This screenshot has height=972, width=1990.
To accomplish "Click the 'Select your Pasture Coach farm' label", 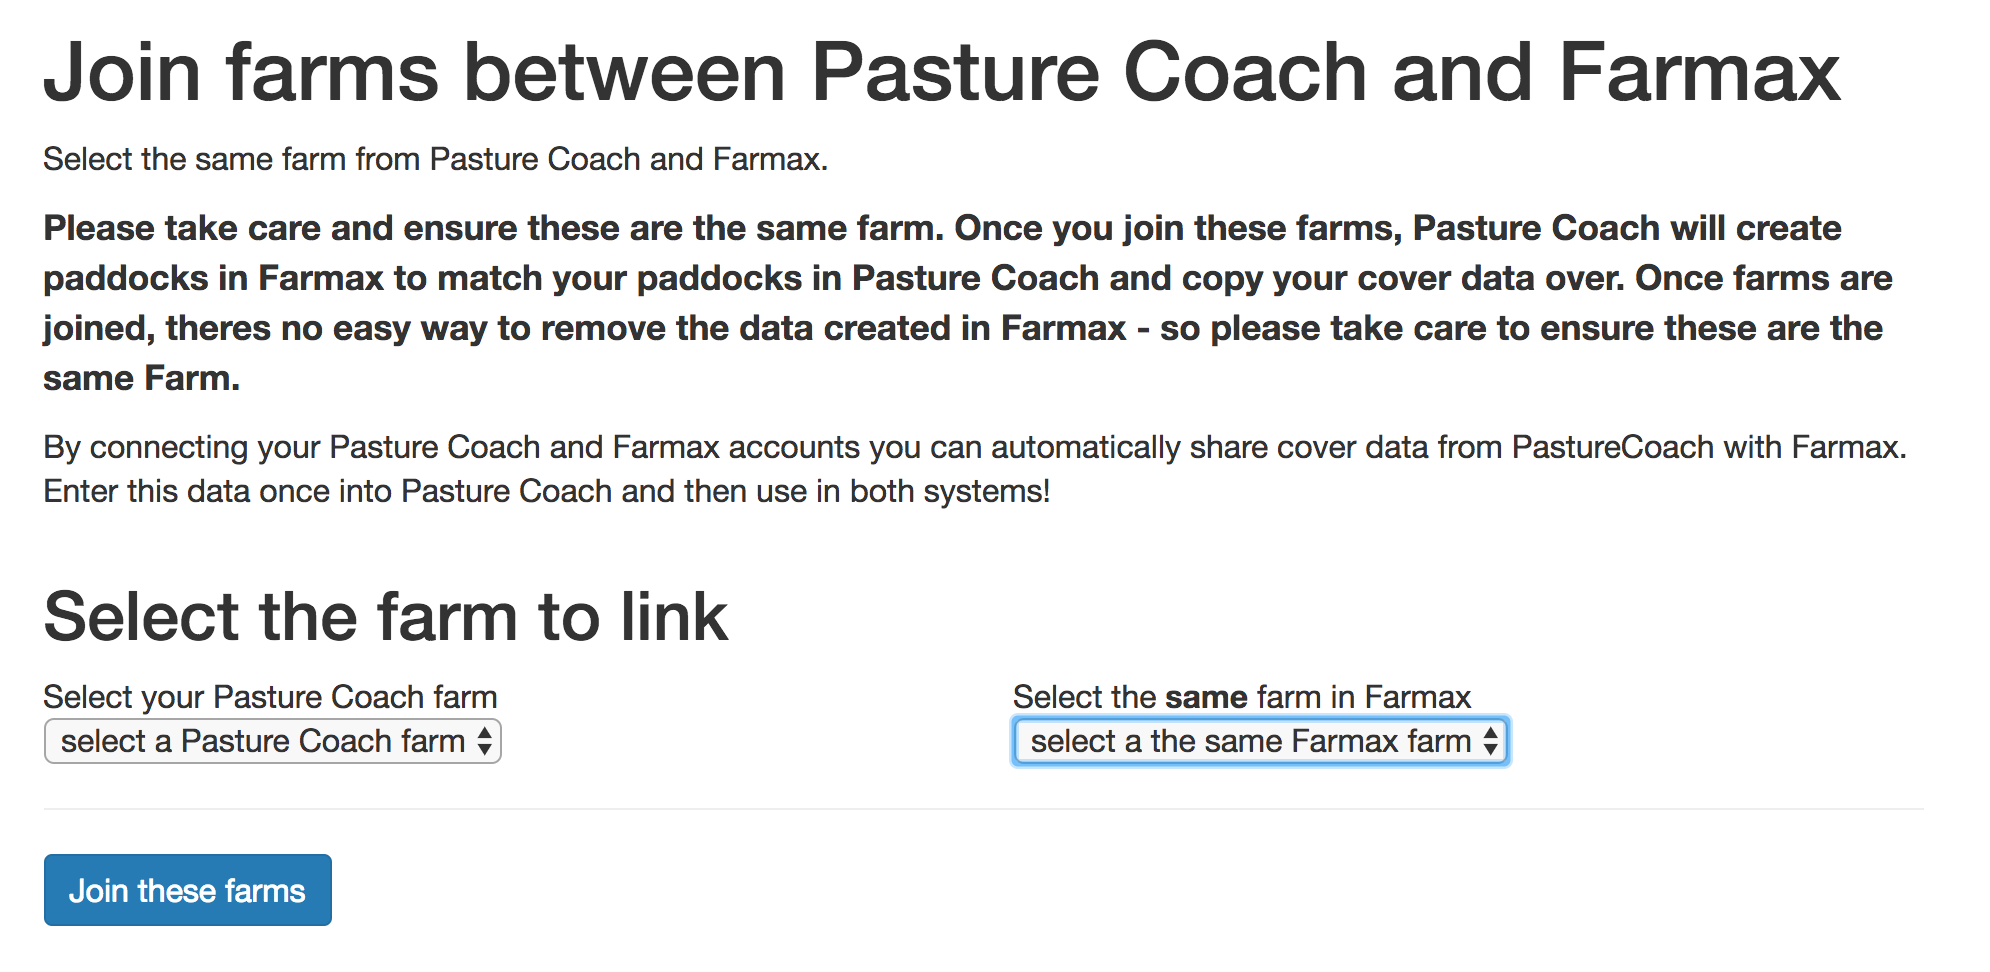I will 270,697.
